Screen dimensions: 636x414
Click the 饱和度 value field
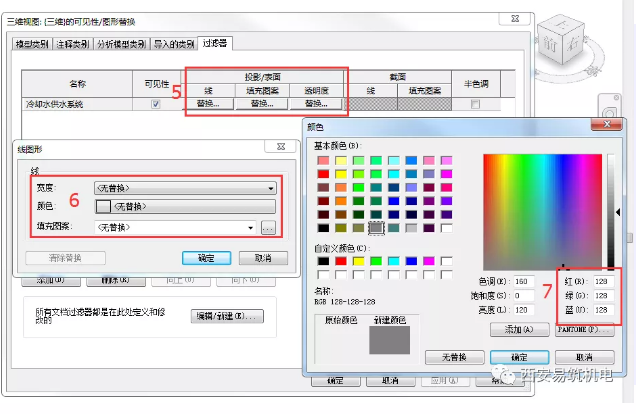tap(523, 296)
